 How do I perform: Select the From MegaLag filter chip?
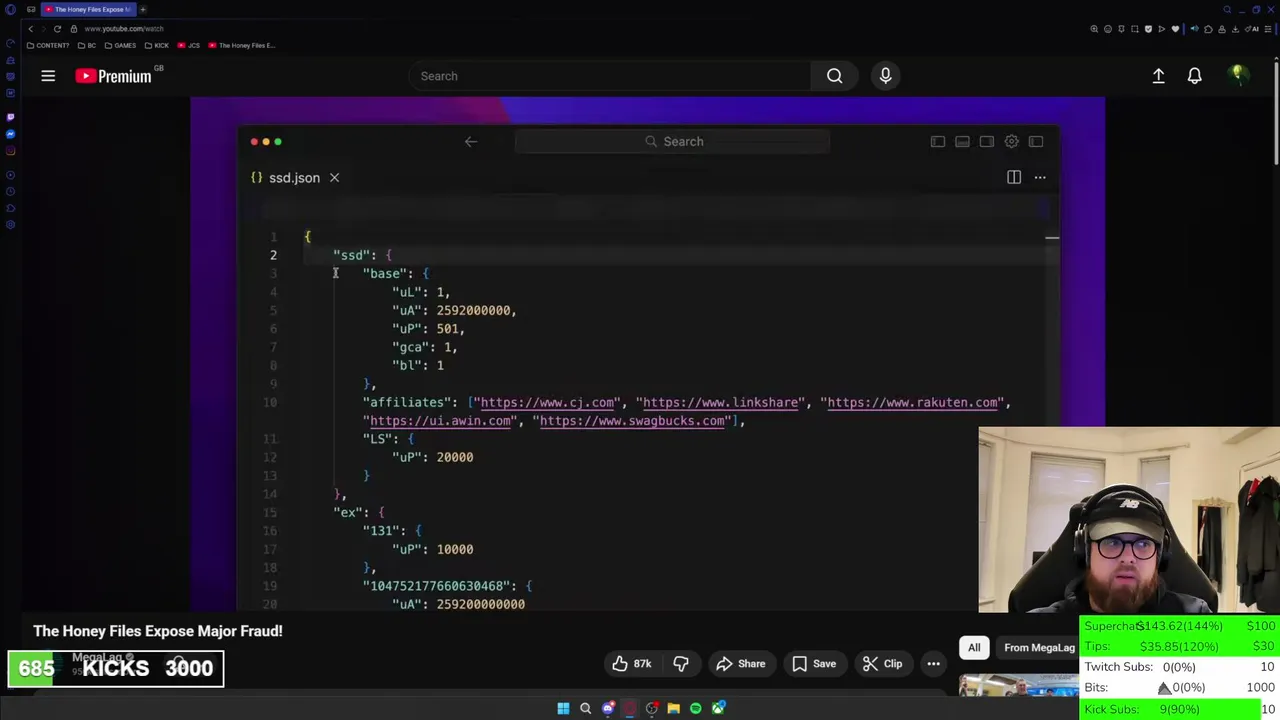click(x=1038, y=648)
